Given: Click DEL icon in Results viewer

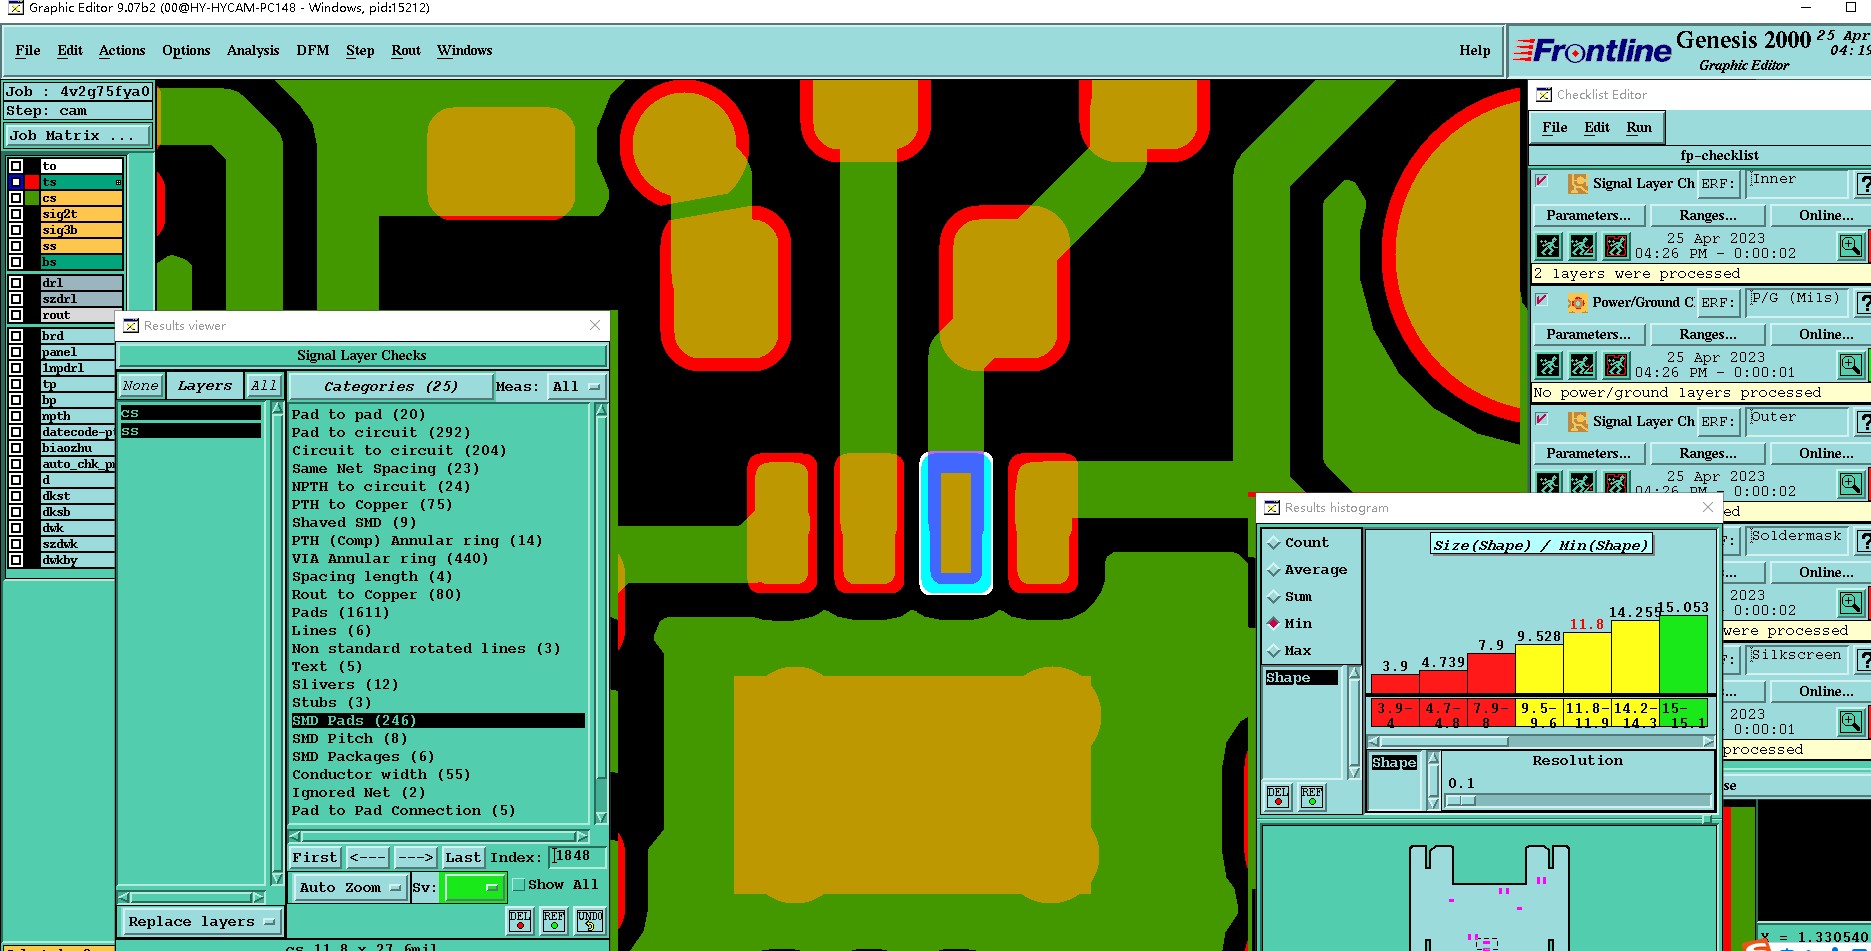Looking at the screenshot, I should 520,921.
